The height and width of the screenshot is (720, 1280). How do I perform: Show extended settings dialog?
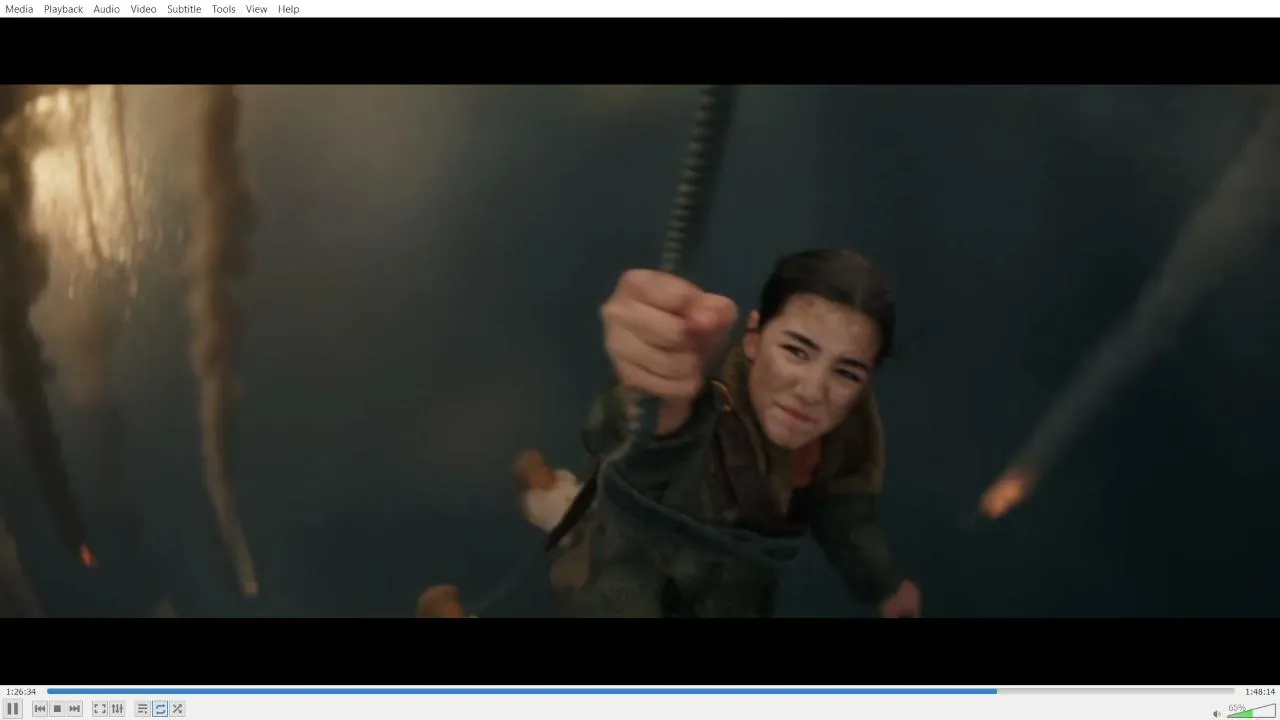[117, 709]
